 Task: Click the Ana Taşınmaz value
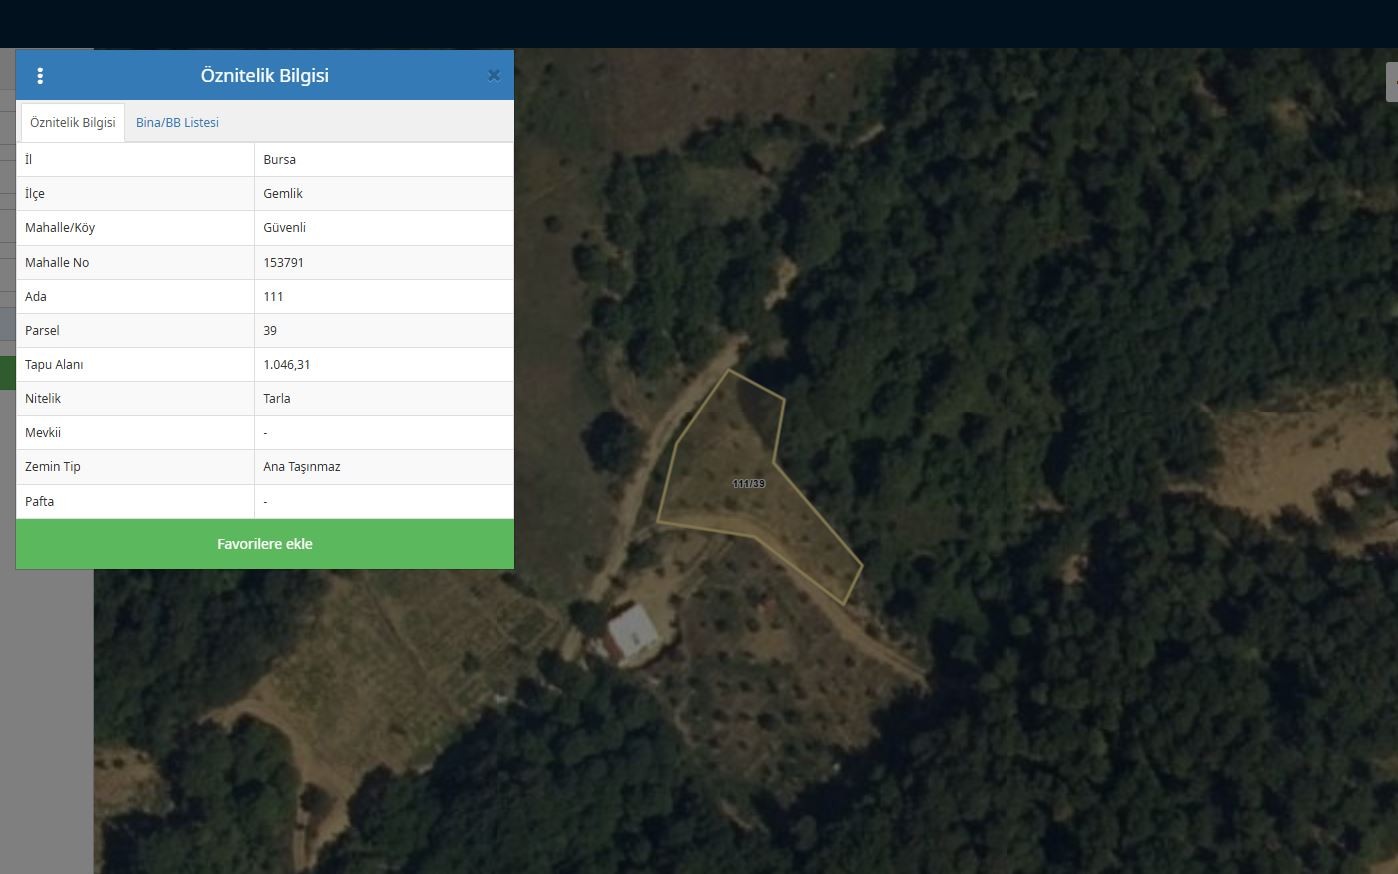click(x=302, y=467)
